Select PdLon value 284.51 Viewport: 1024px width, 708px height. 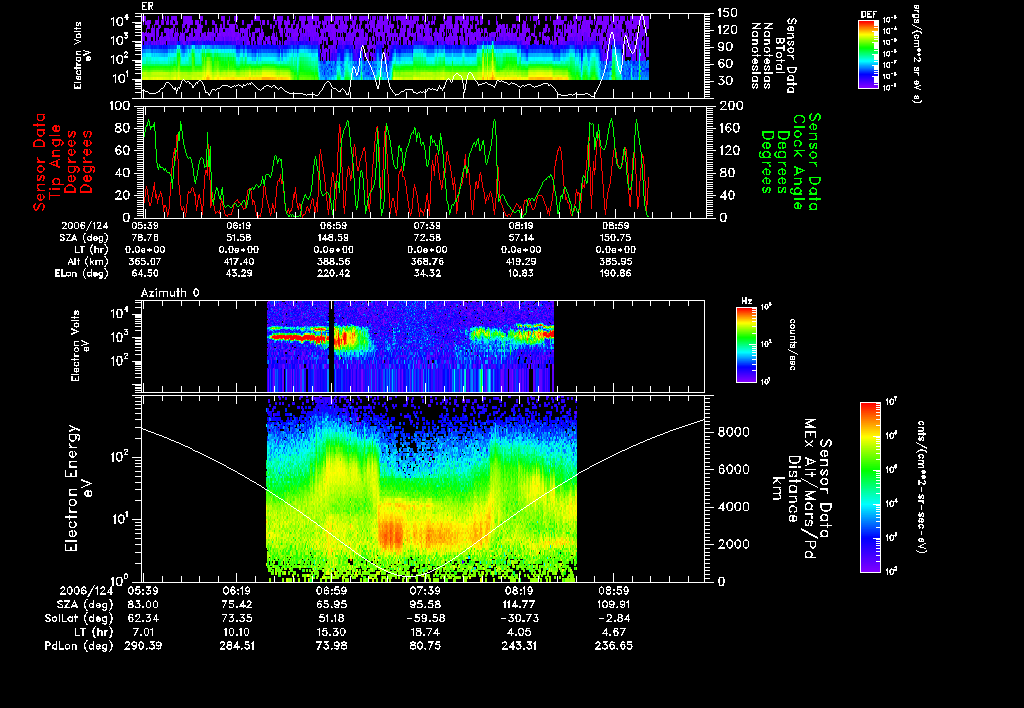click(x=237, y=646)
